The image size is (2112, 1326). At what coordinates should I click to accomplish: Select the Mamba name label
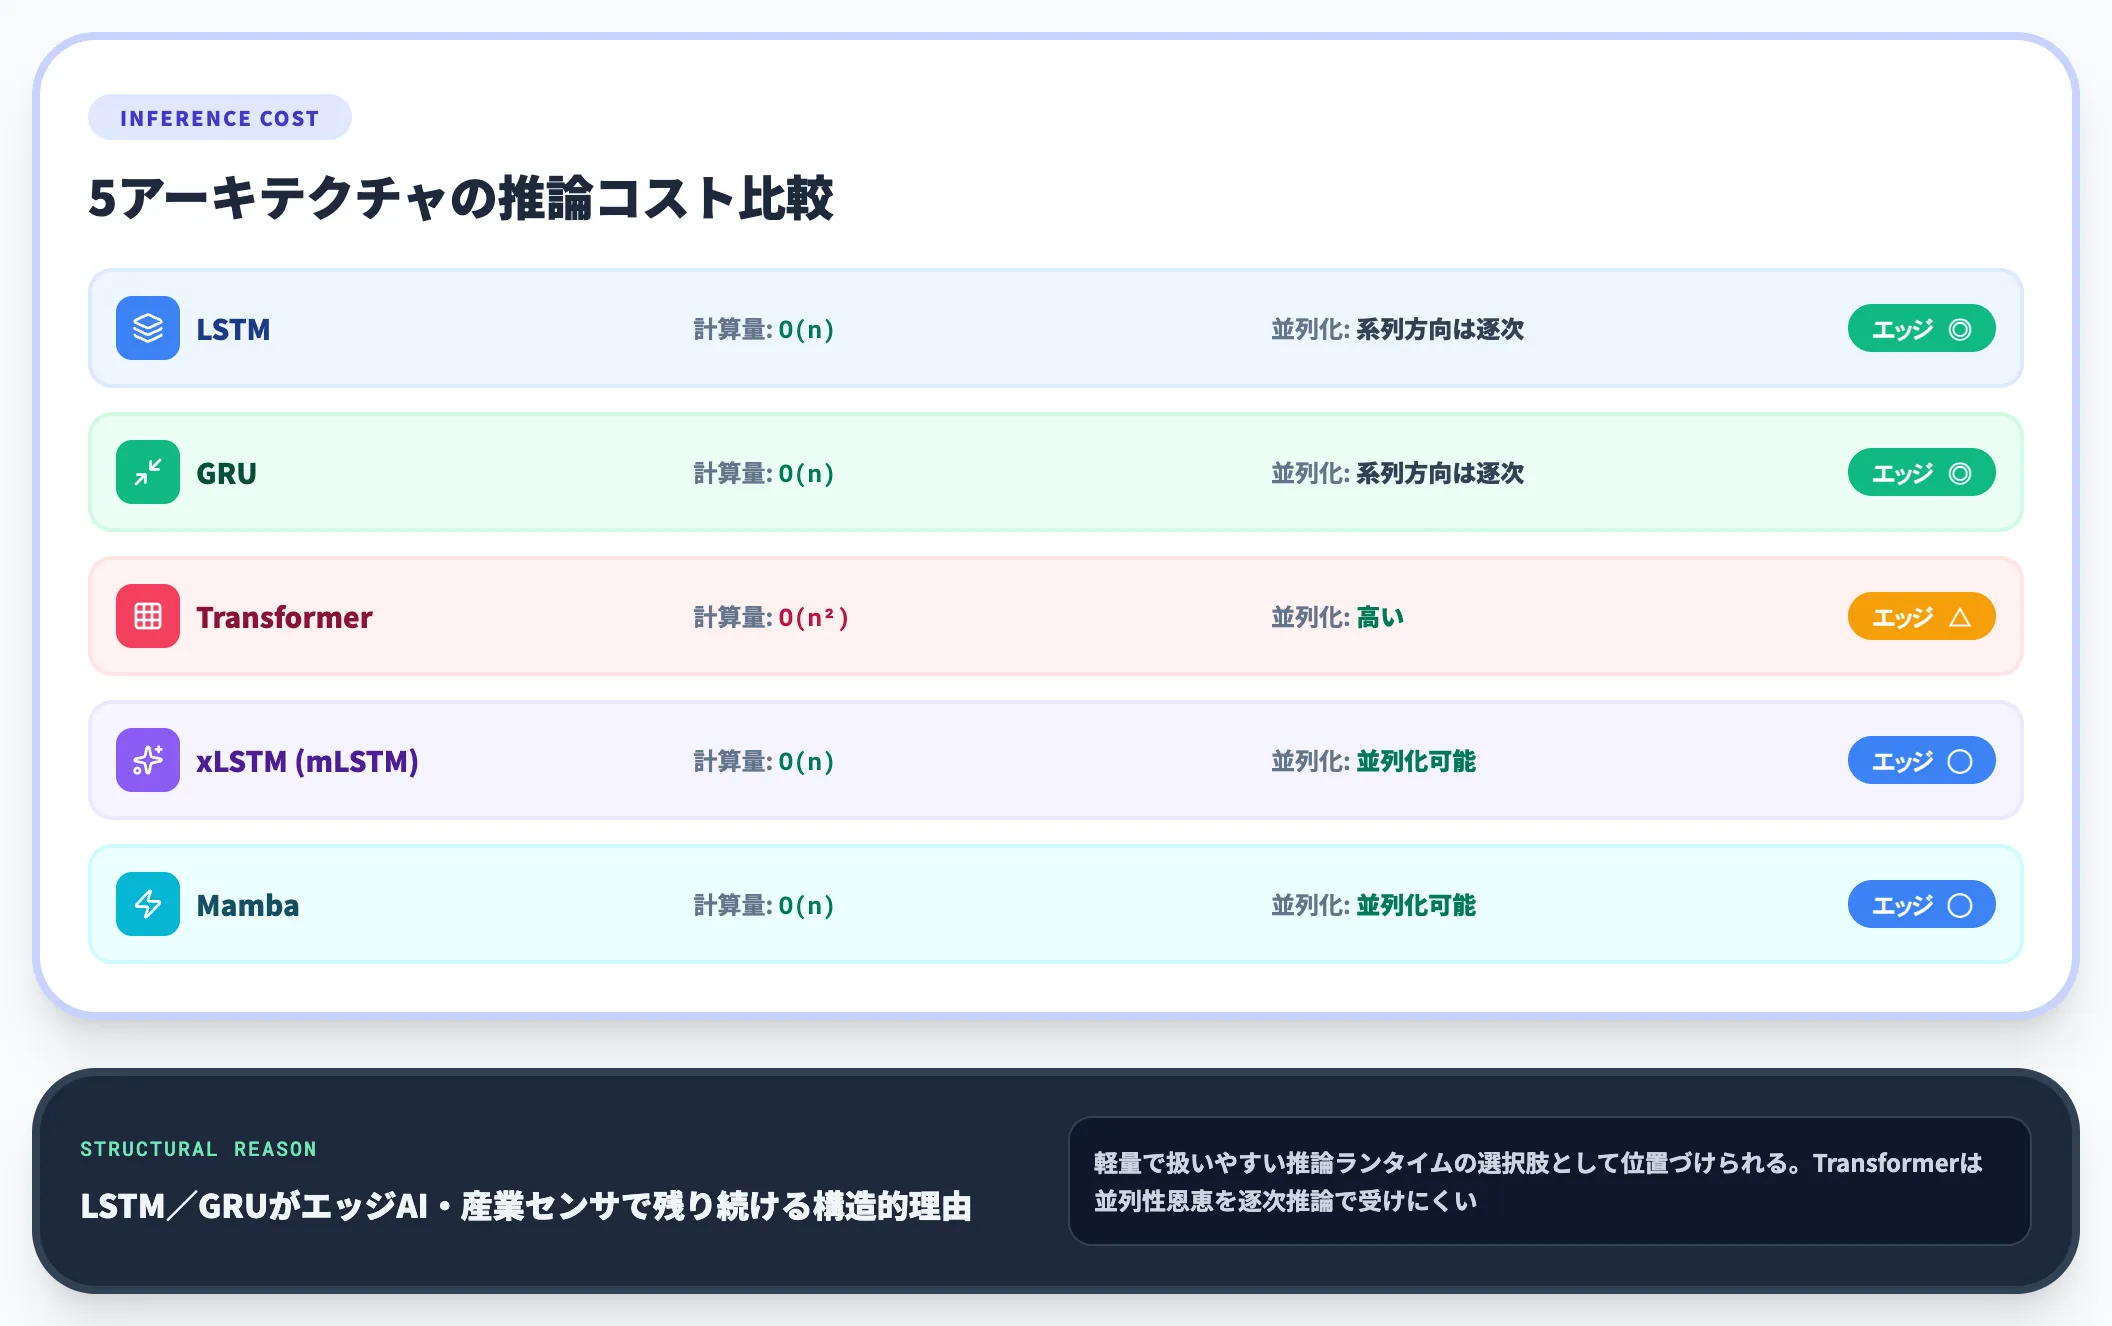[x=248, y=905]
